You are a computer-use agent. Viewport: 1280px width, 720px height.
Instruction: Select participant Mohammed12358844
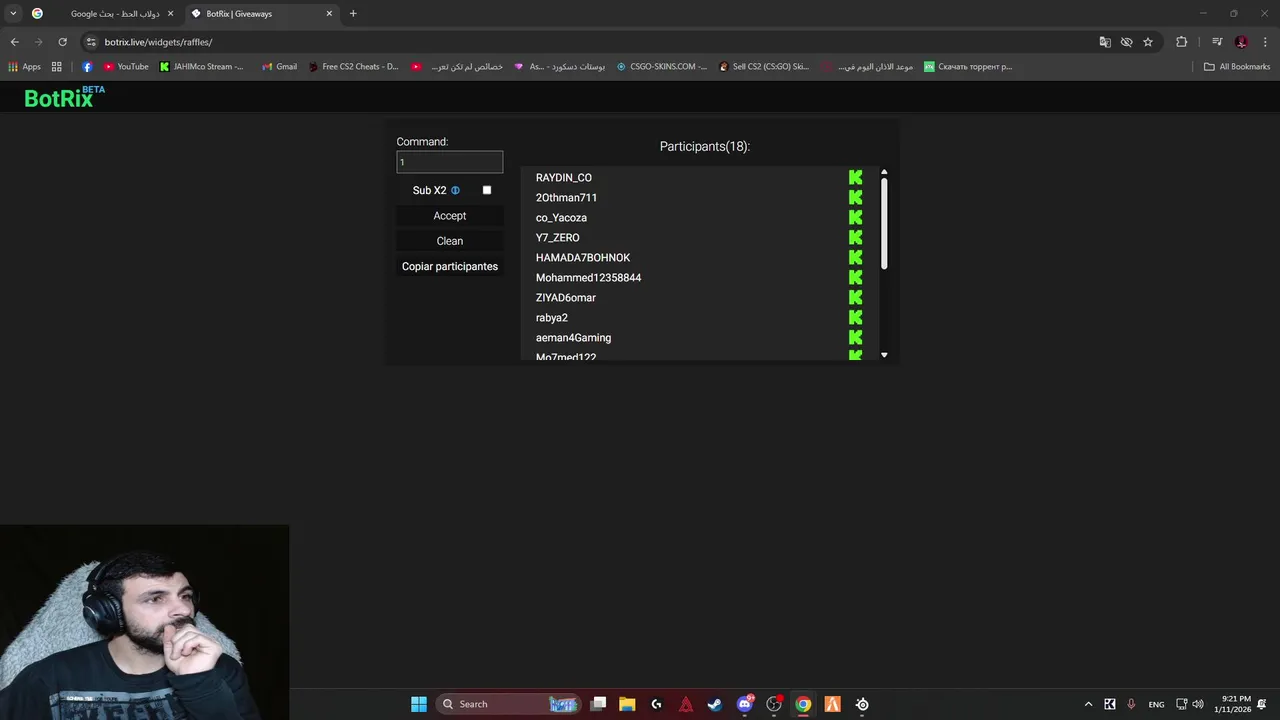point(589,277)
